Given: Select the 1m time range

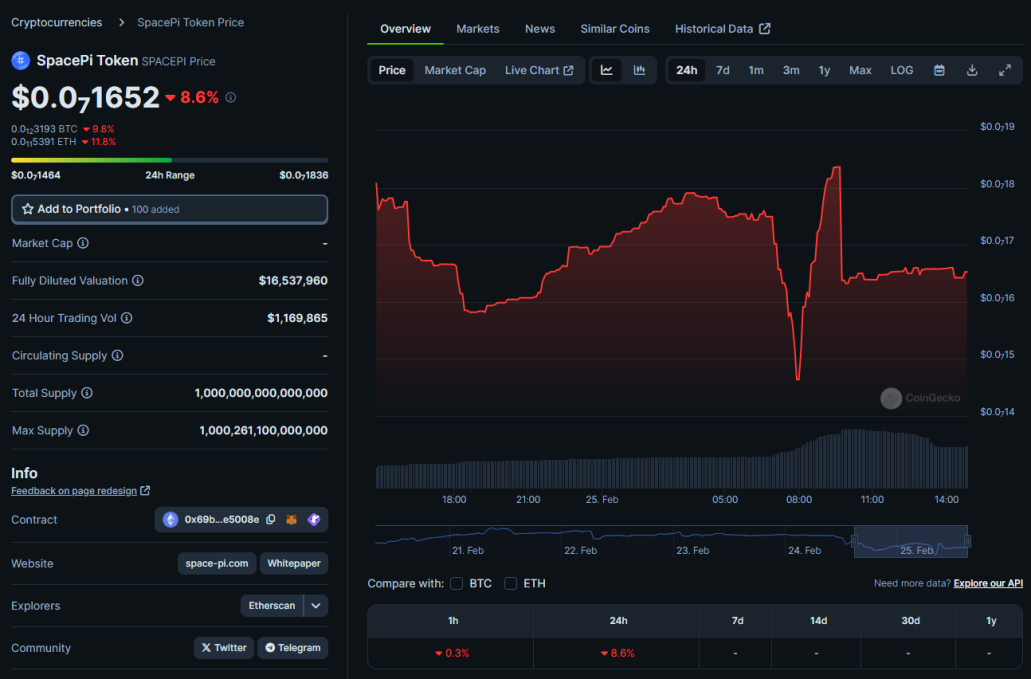Looking at the screenshot, I should click(756, 70).
